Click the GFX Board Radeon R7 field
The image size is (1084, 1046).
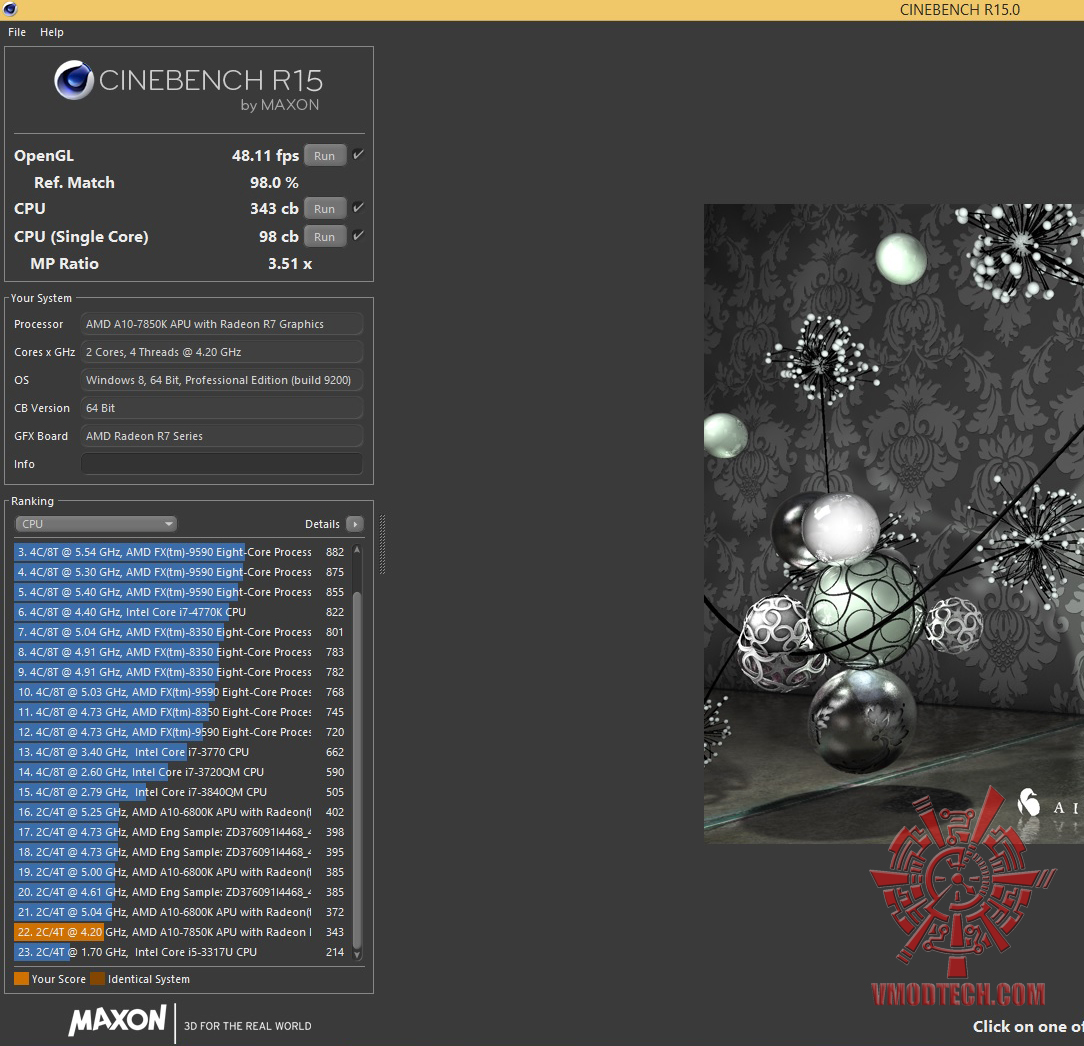(x=222, y=436)
